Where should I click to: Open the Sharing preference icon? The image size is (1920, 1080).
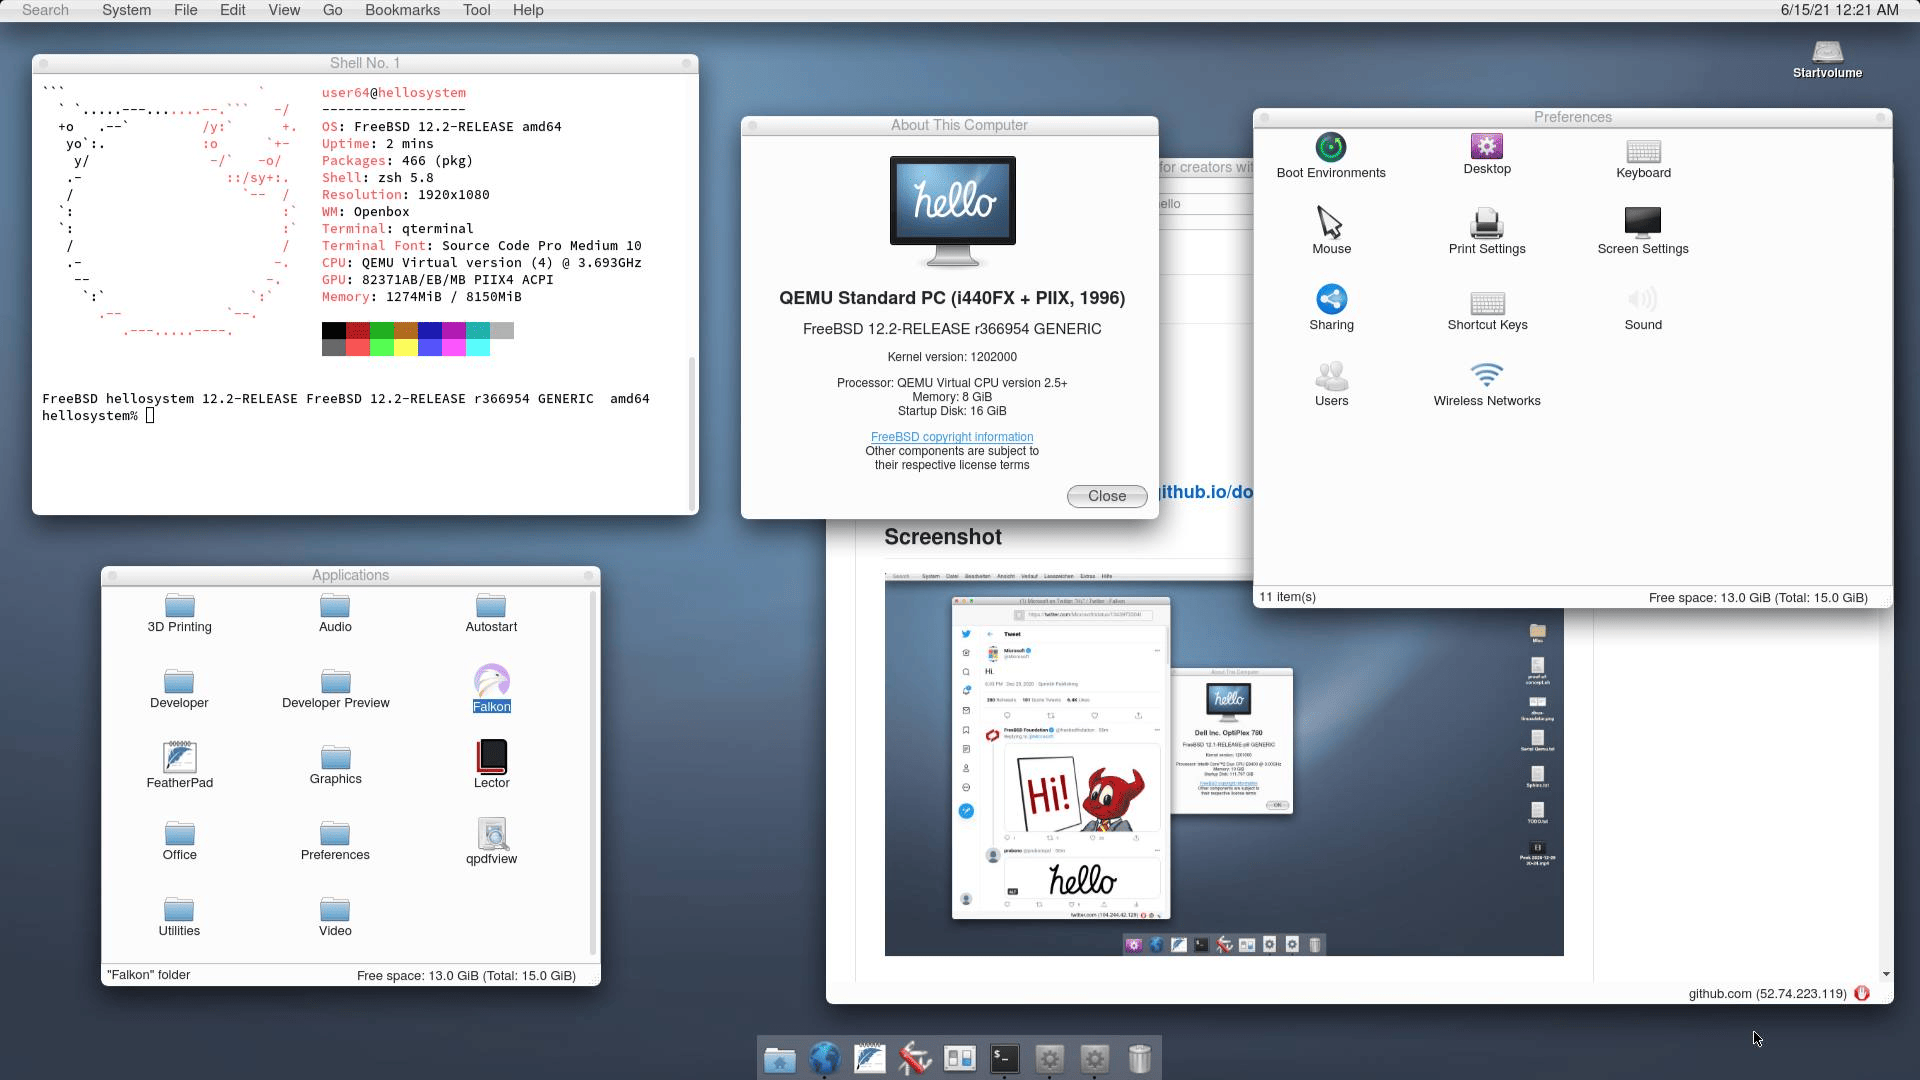pyautogui.click(x=1330, y=300)
